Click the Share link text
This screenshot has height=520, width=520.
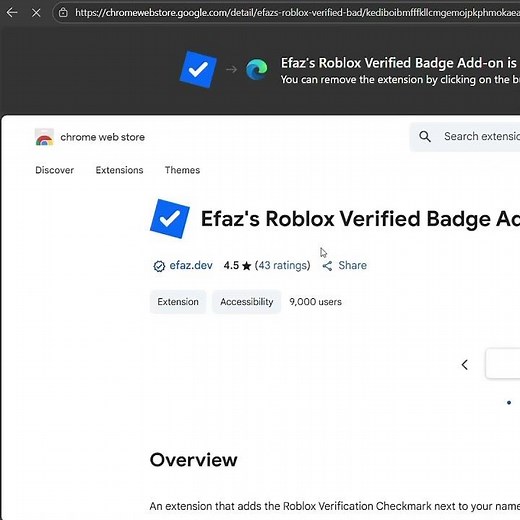(352, 265)
